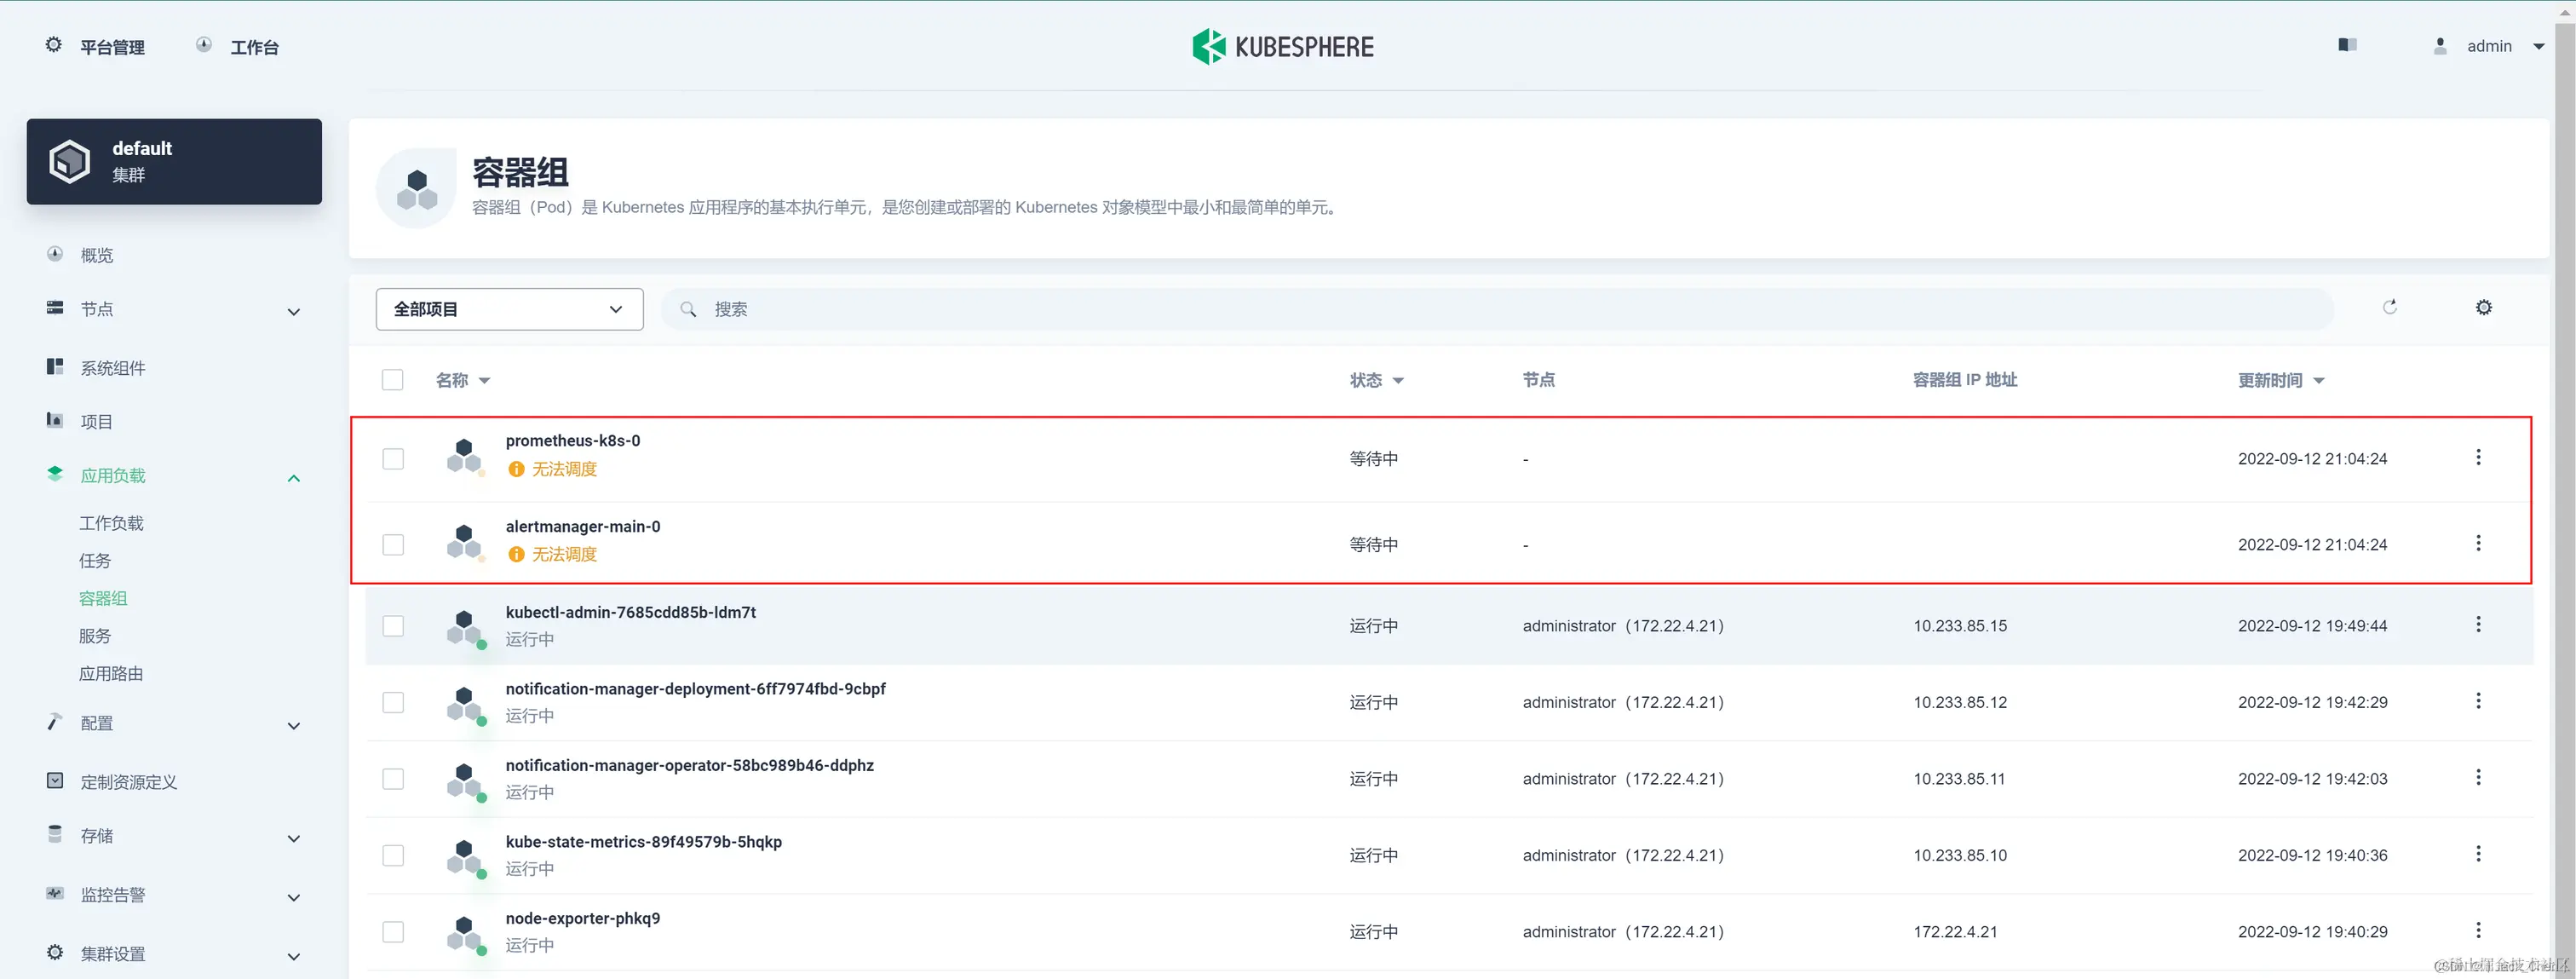Open more actions for prometheus-k8s-0 row
This screenshot has width=2576, height=979.
(x=2477, y=458)
